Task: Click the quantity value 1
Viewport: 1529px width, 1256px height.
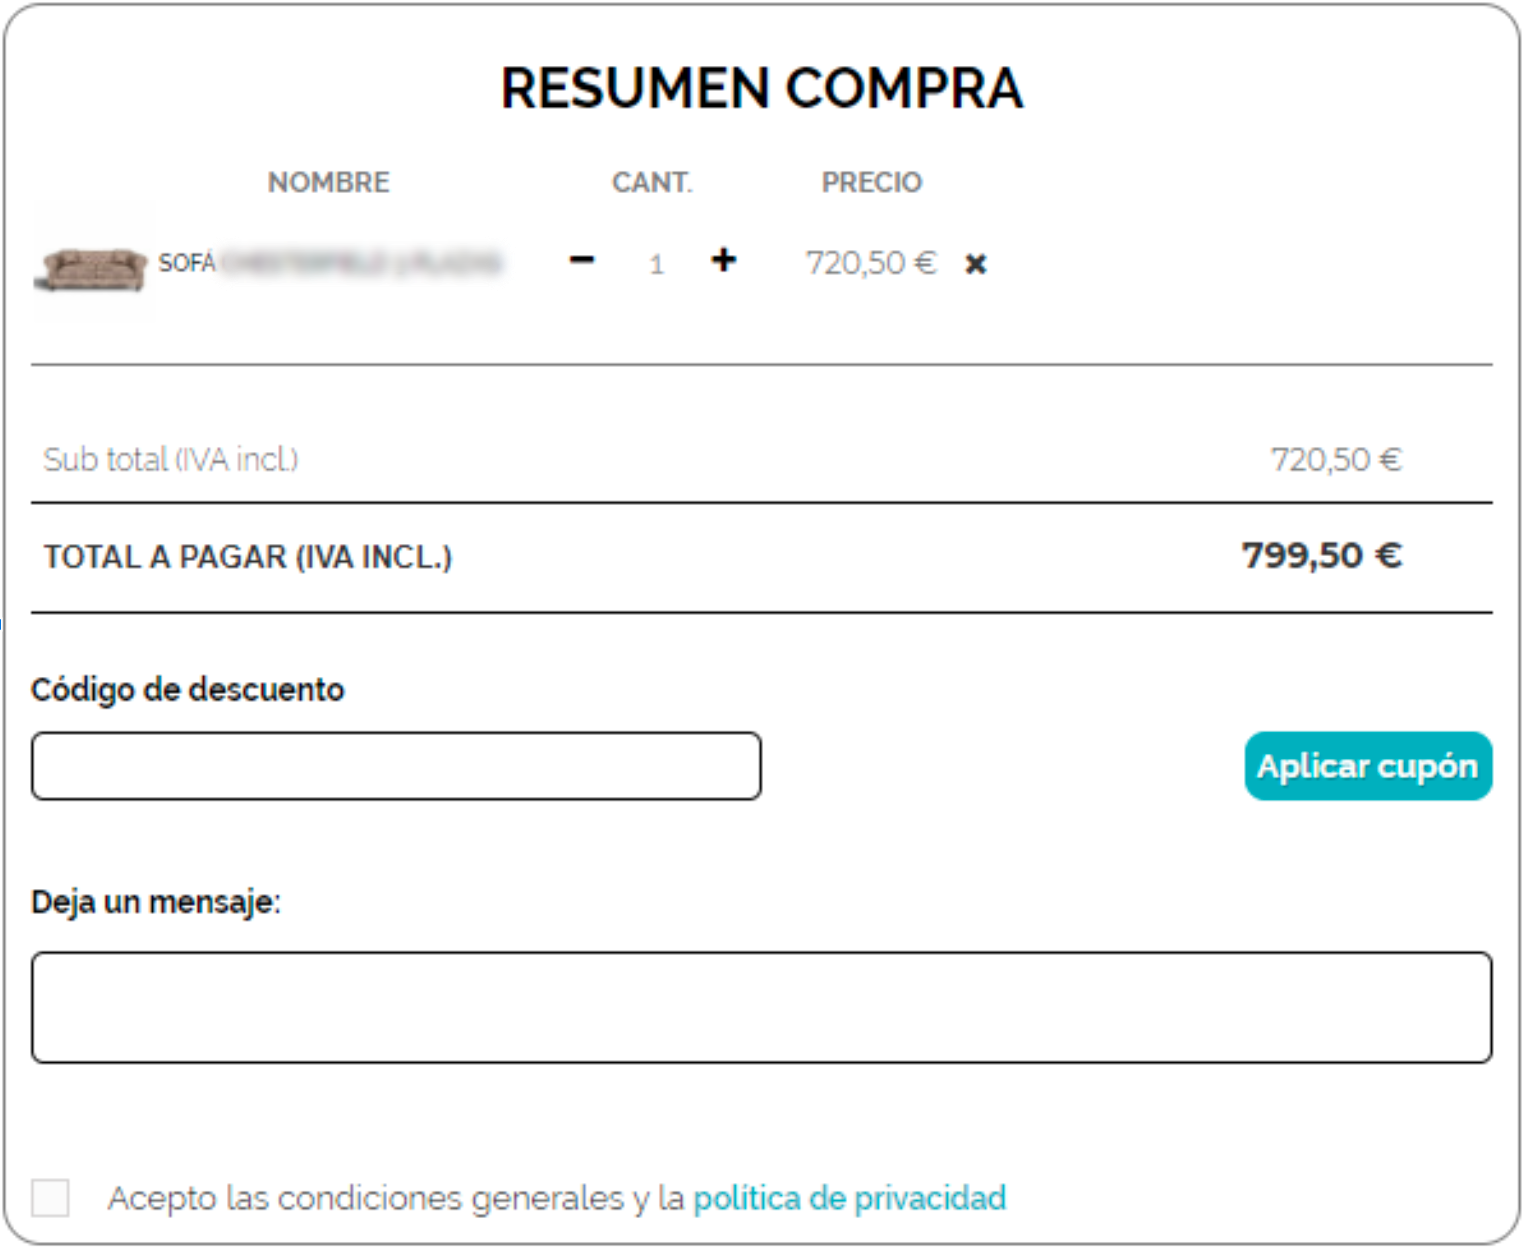Action: pyautogui.click(x=656, y=264)
